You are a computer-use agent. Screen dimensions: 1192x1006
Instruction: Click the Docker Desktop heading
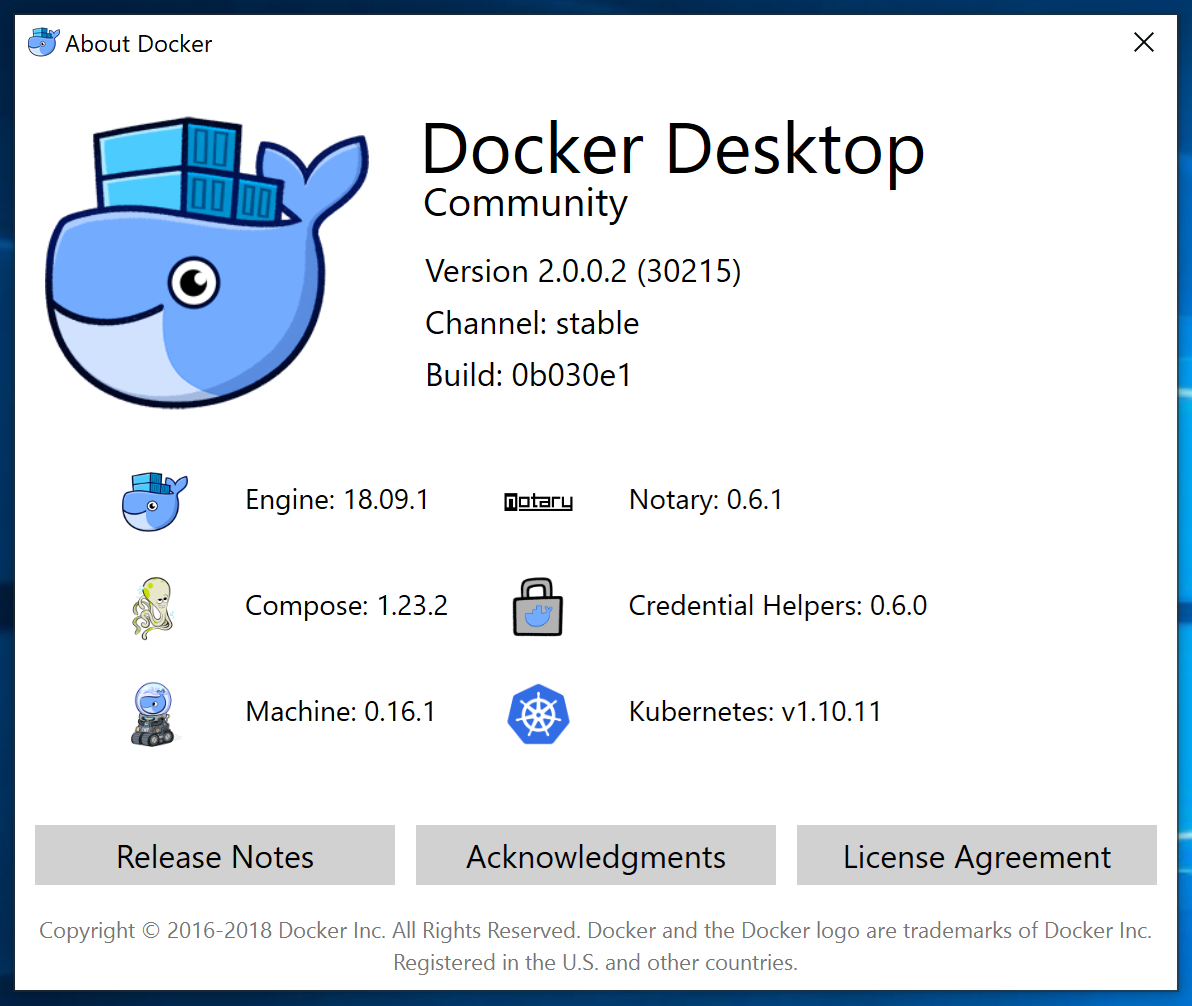tap(674, 148)
